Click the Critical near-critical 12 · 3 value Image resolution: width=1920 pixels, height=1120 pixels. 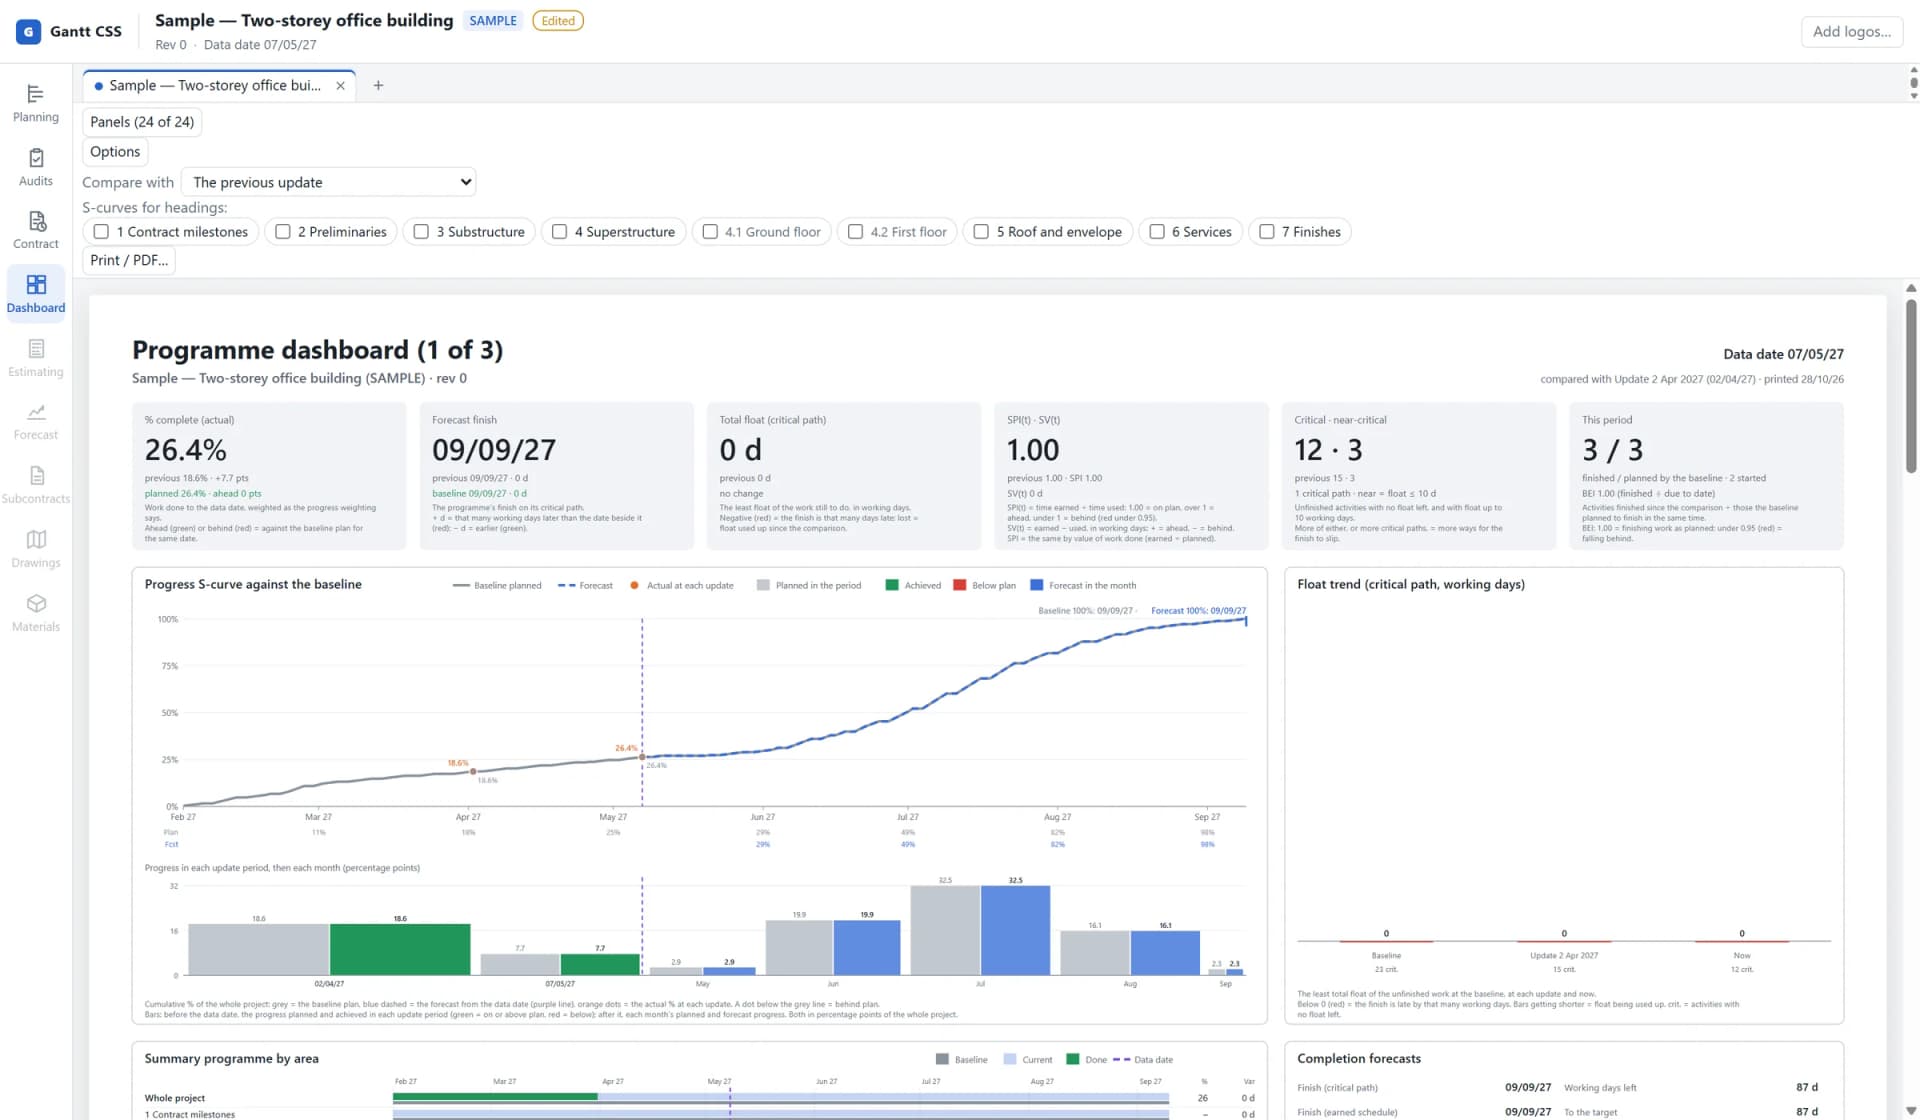coord(1328,450)
